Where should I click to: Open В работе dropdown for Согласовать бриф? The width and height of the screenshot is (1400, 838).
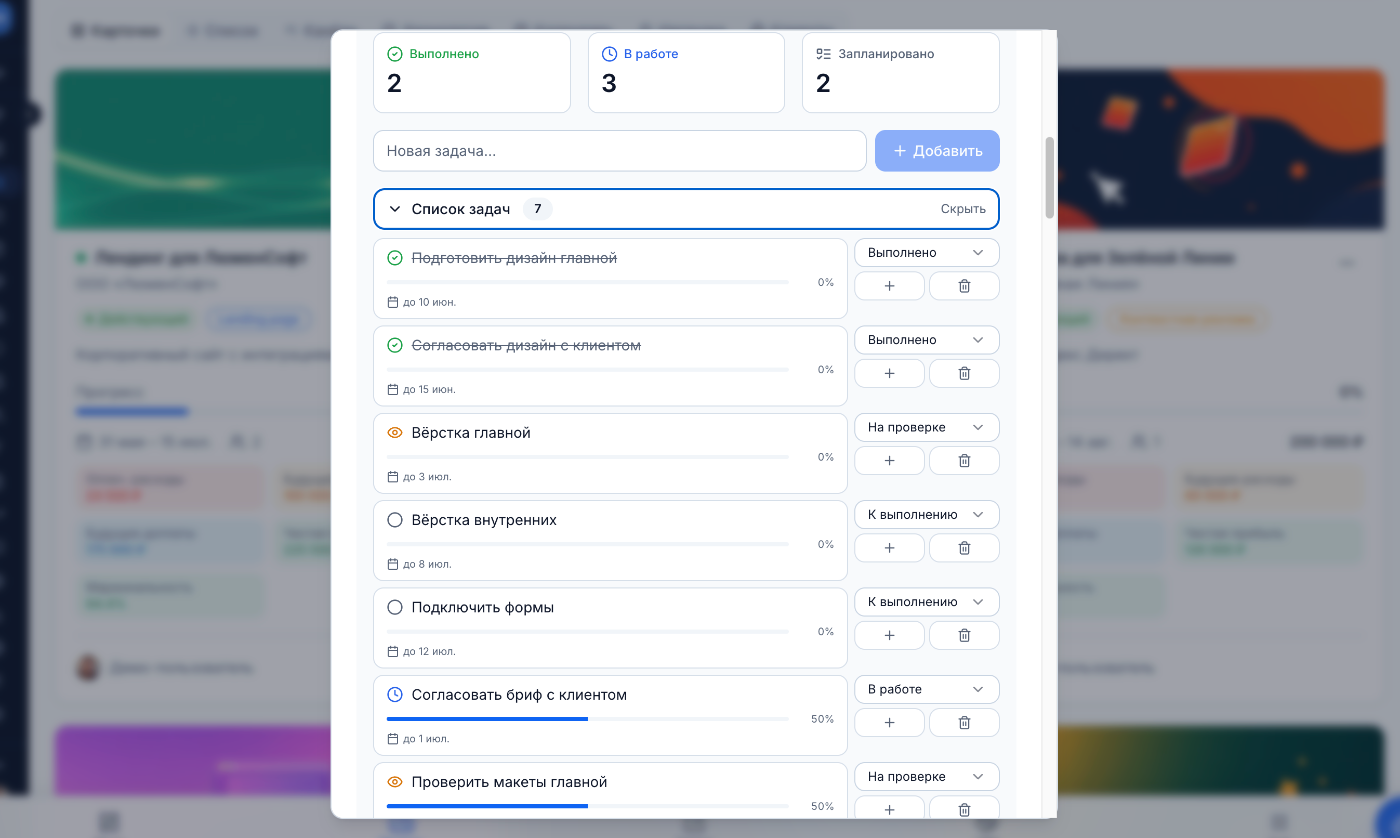927,689
